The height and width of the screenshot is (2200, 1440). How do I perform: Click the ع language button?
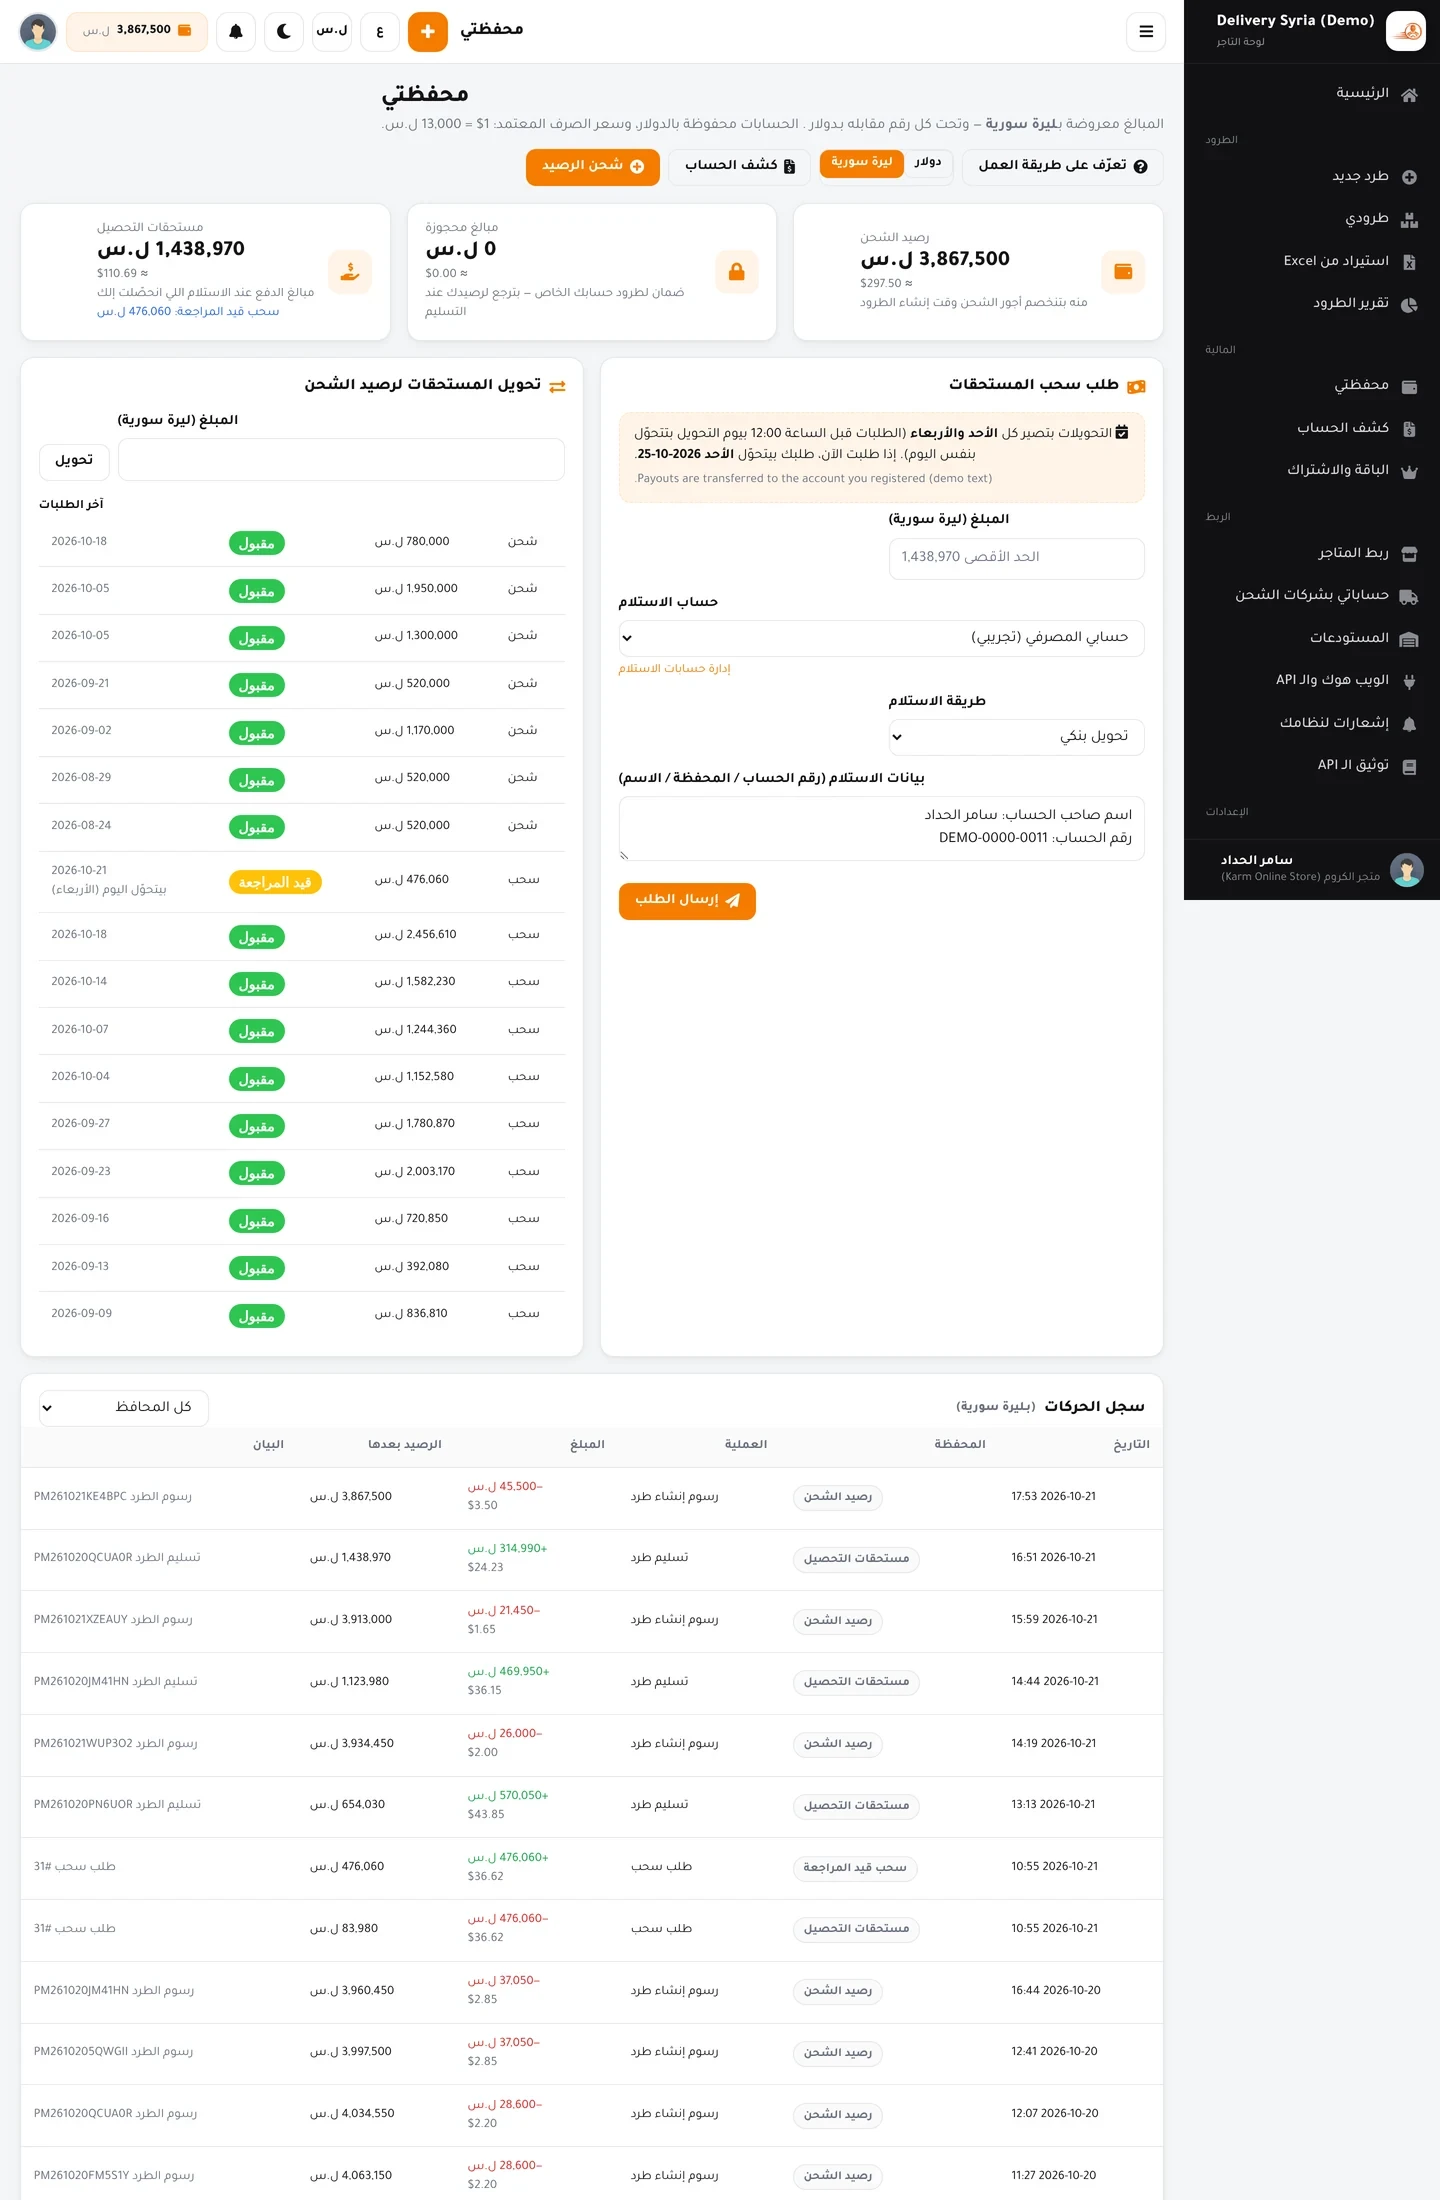click(x=380, y=32)
